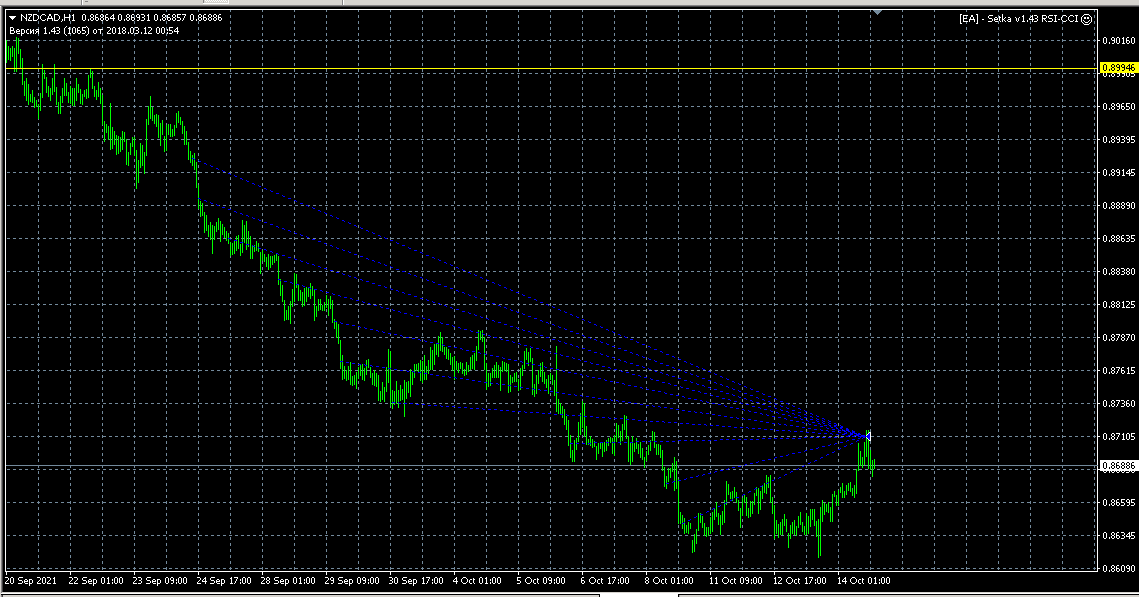The height and width of the screenshot is (597, 1139).
Task: Click price scale value 0.87615
Action: [x=1119, y=370]
